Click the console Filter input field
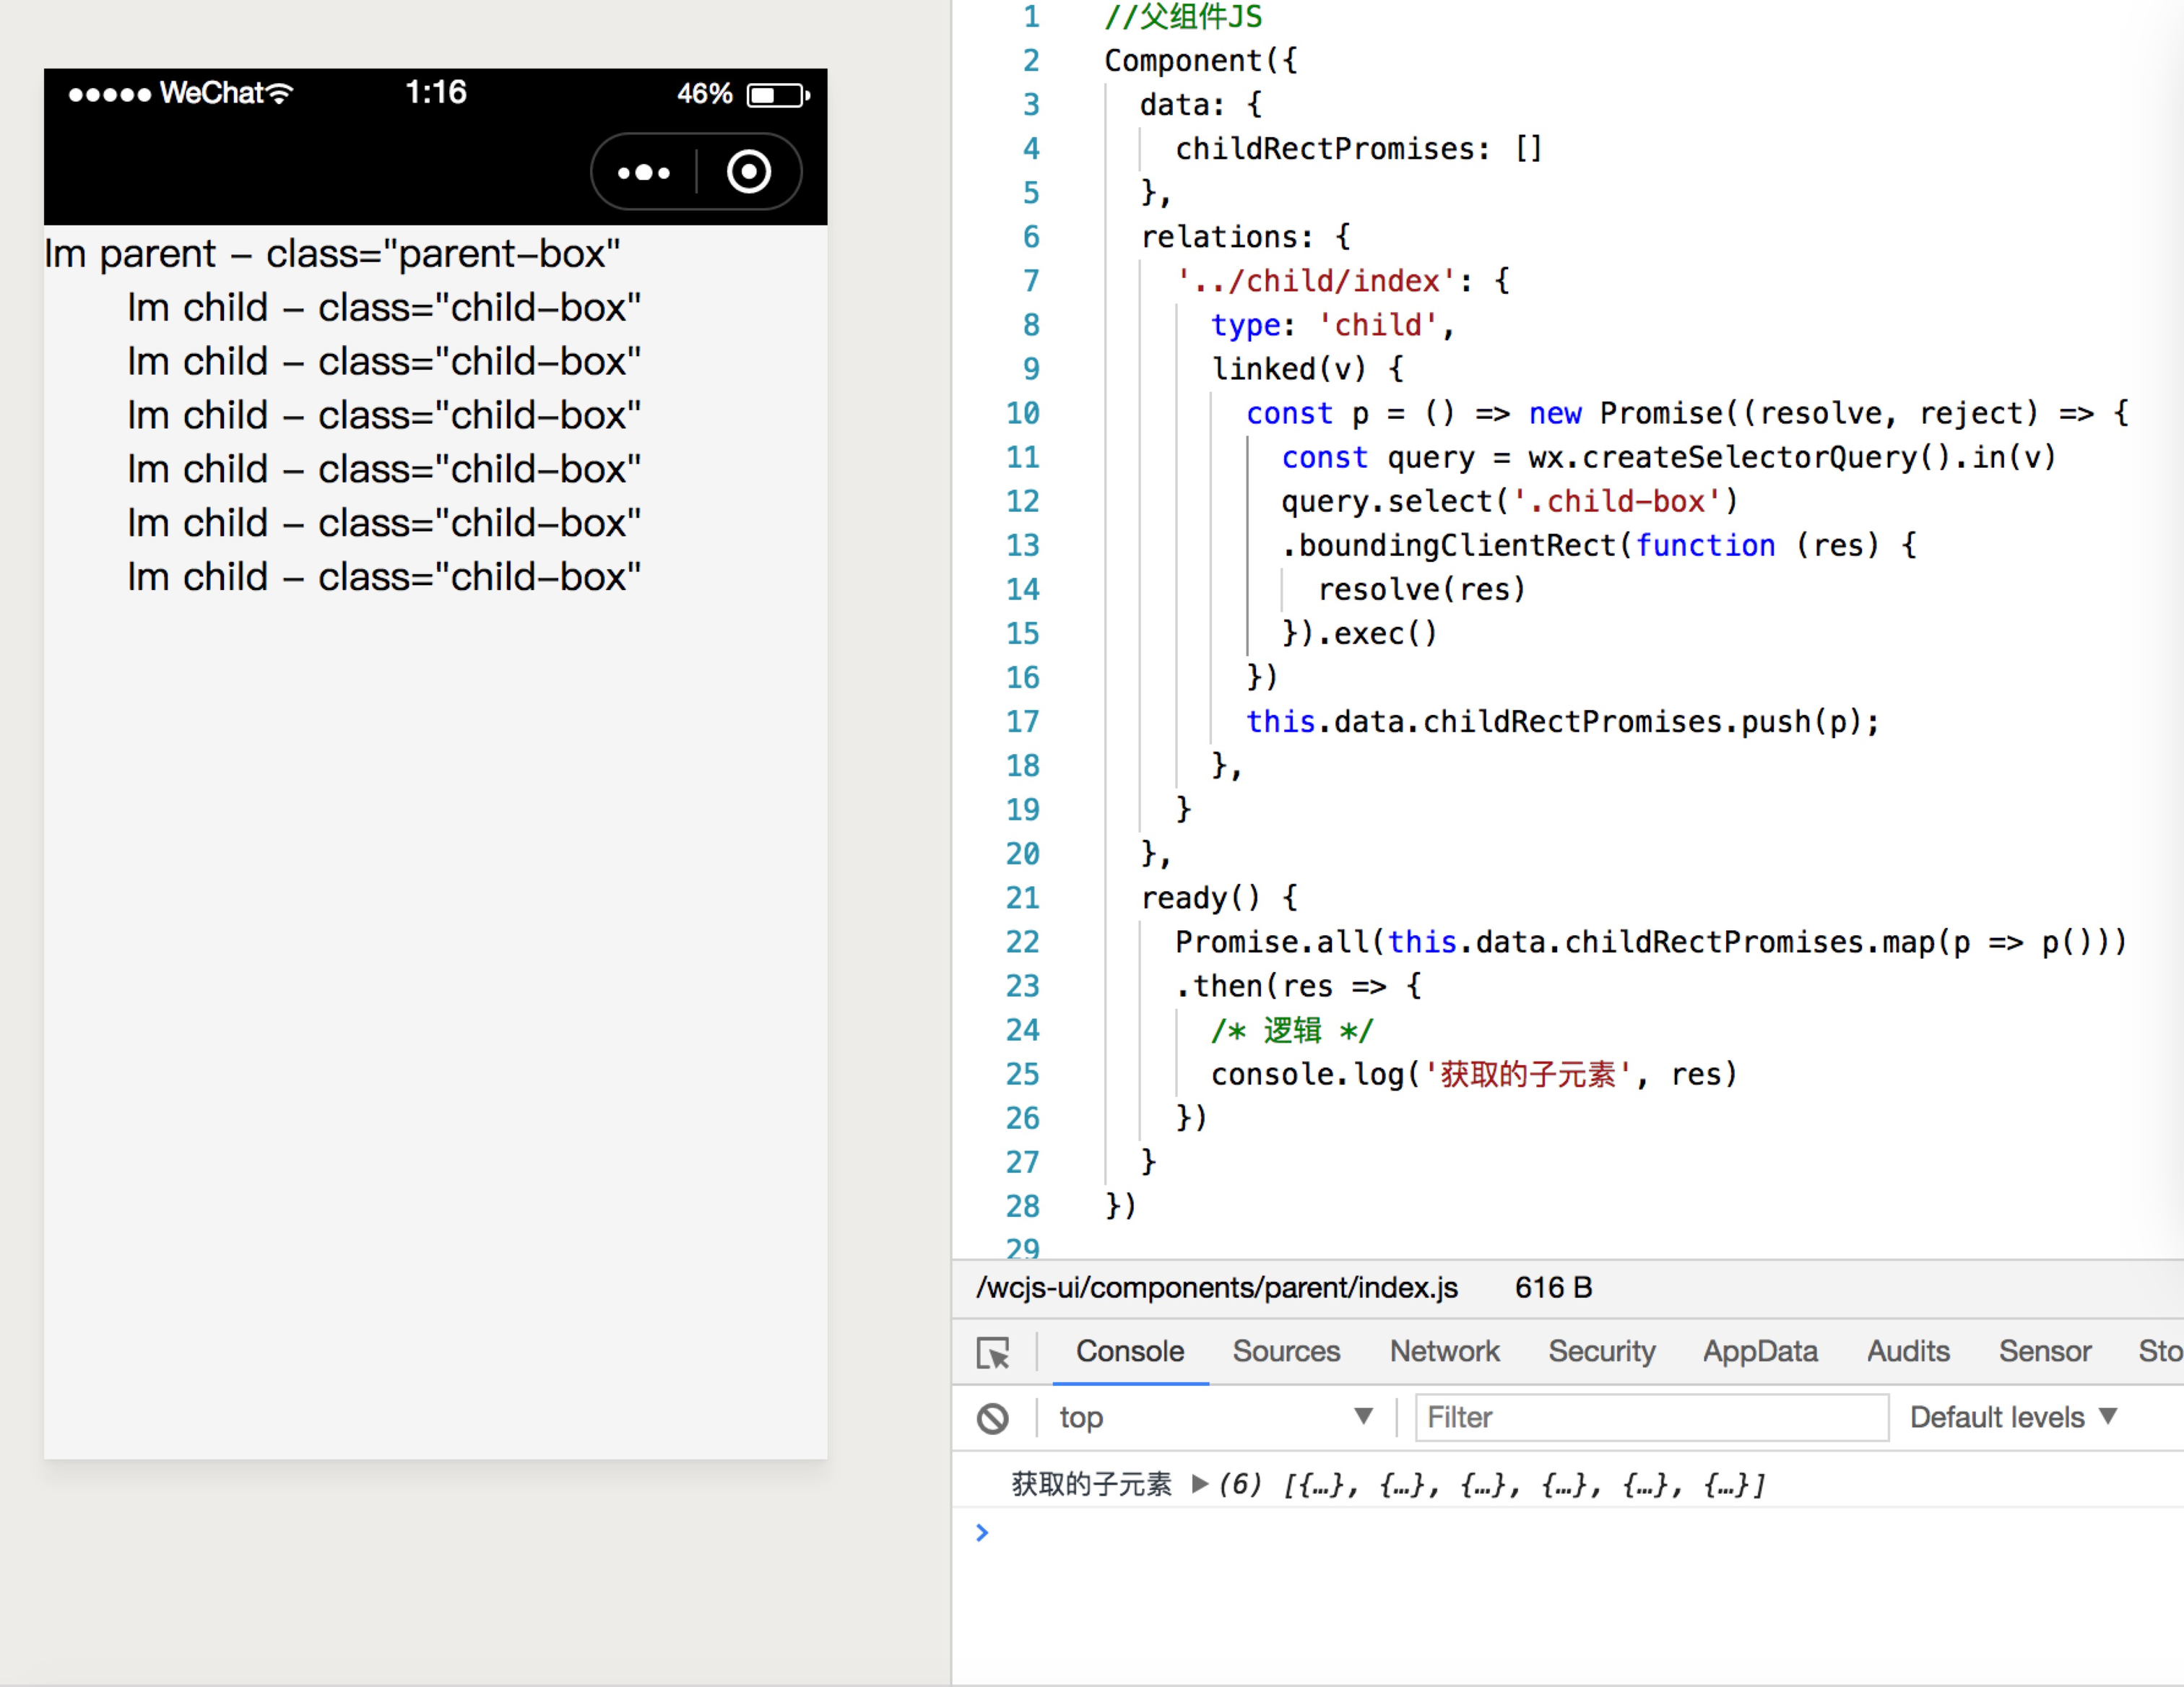This screenshot has height=1687, width=2184. pos(1650,1417)
